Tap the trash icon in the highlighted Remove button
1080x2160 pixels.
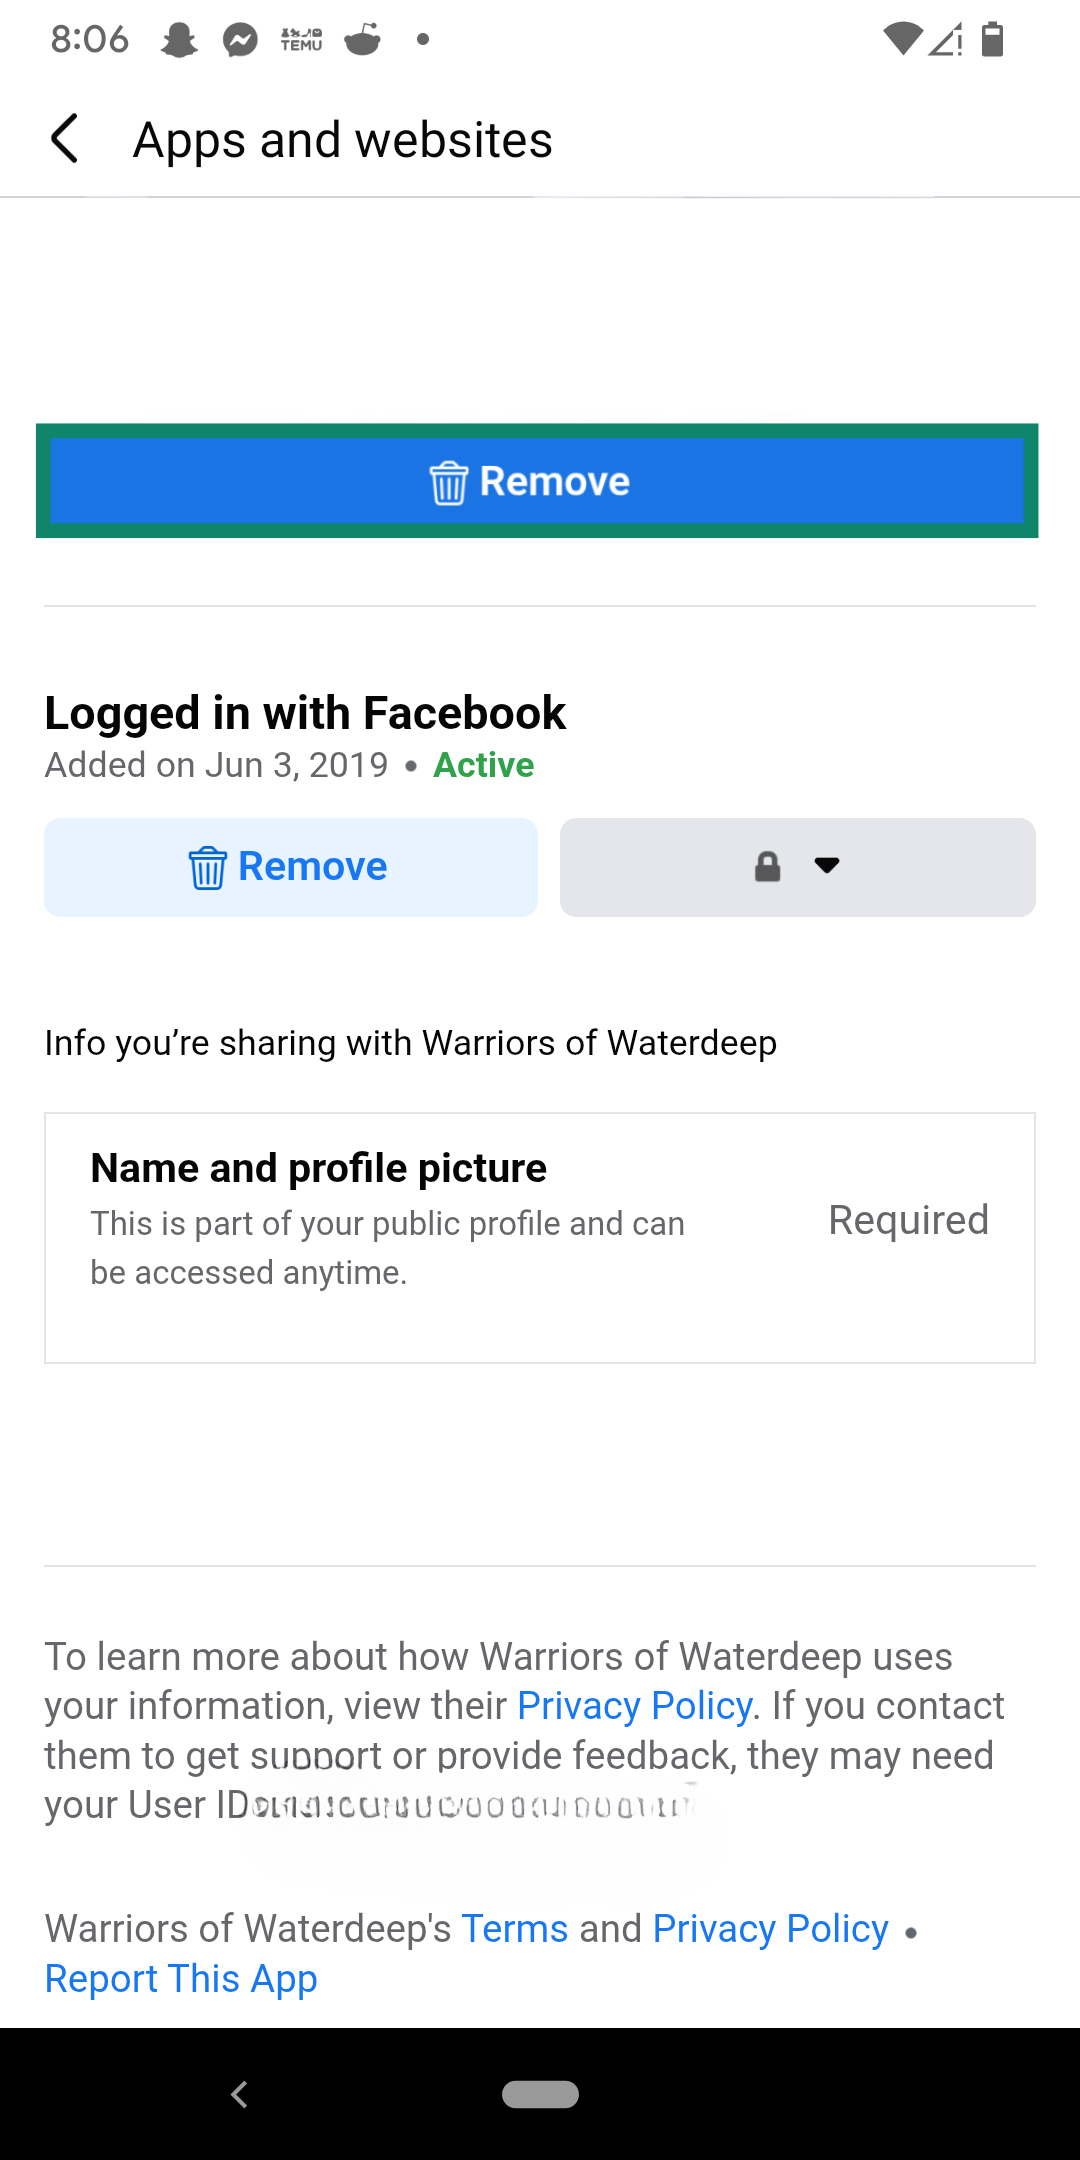[x=449, y=481]
